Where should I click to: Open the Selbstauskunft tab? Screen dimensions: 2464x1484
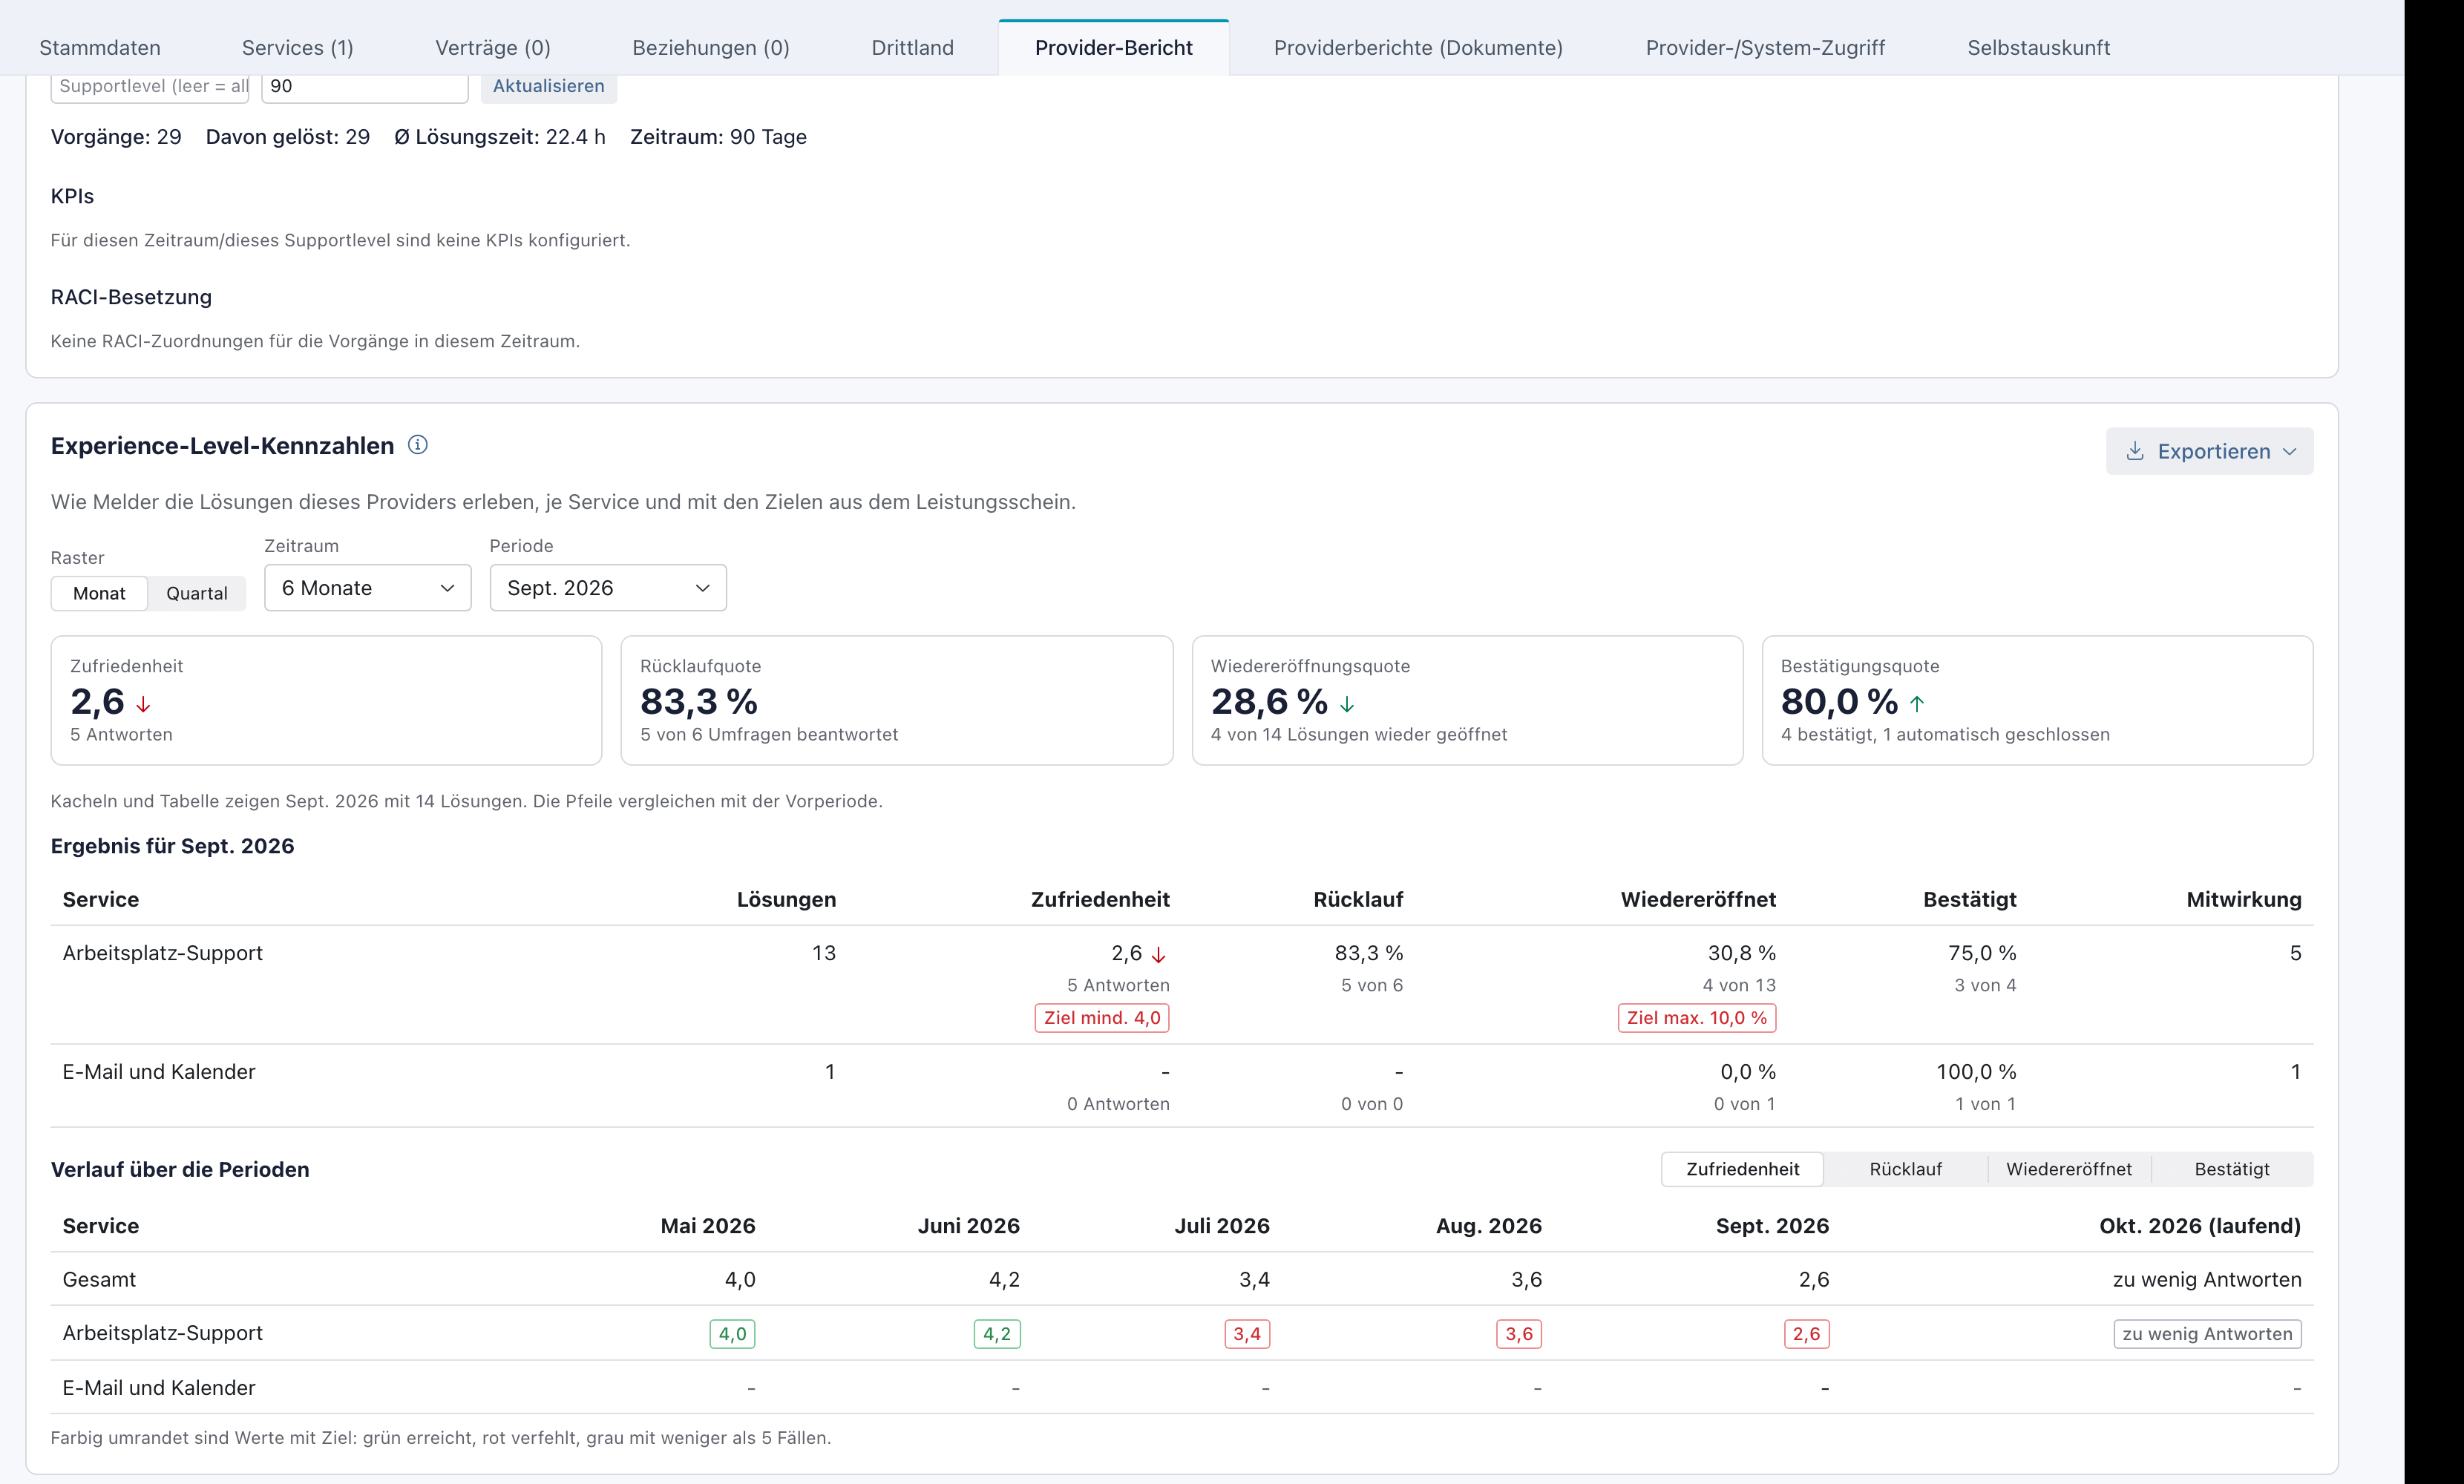[2039, 47]
